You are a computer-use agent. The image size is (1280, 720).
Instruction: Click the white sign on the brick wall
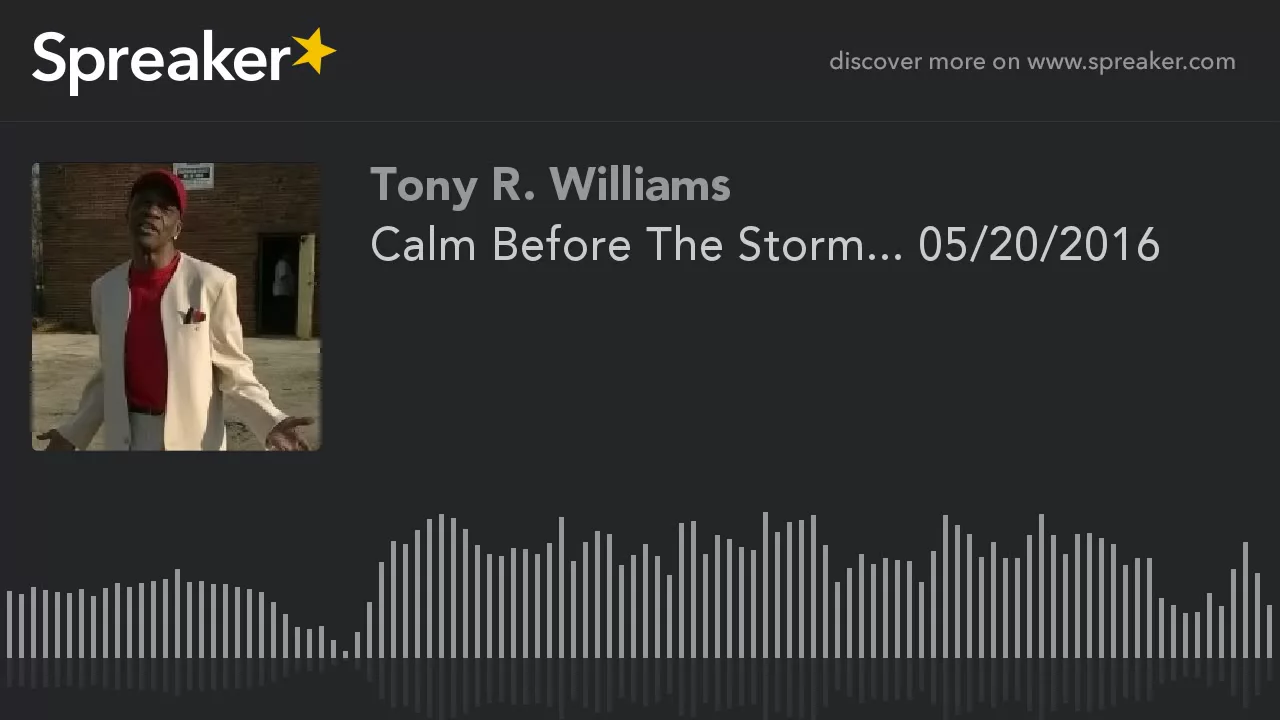[x=194, y=175]
